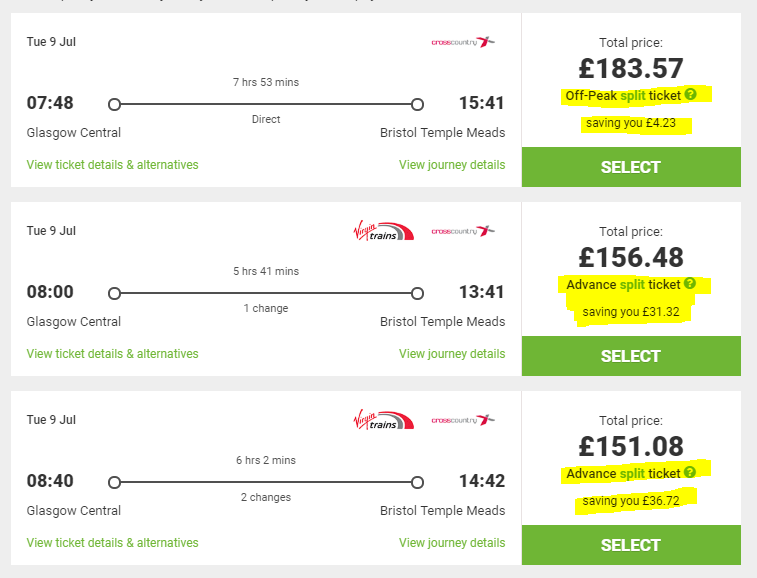View ticket details & alternatives for 08:40 train
The height and width of the screenshot is (578, 757).
[112, 542]
